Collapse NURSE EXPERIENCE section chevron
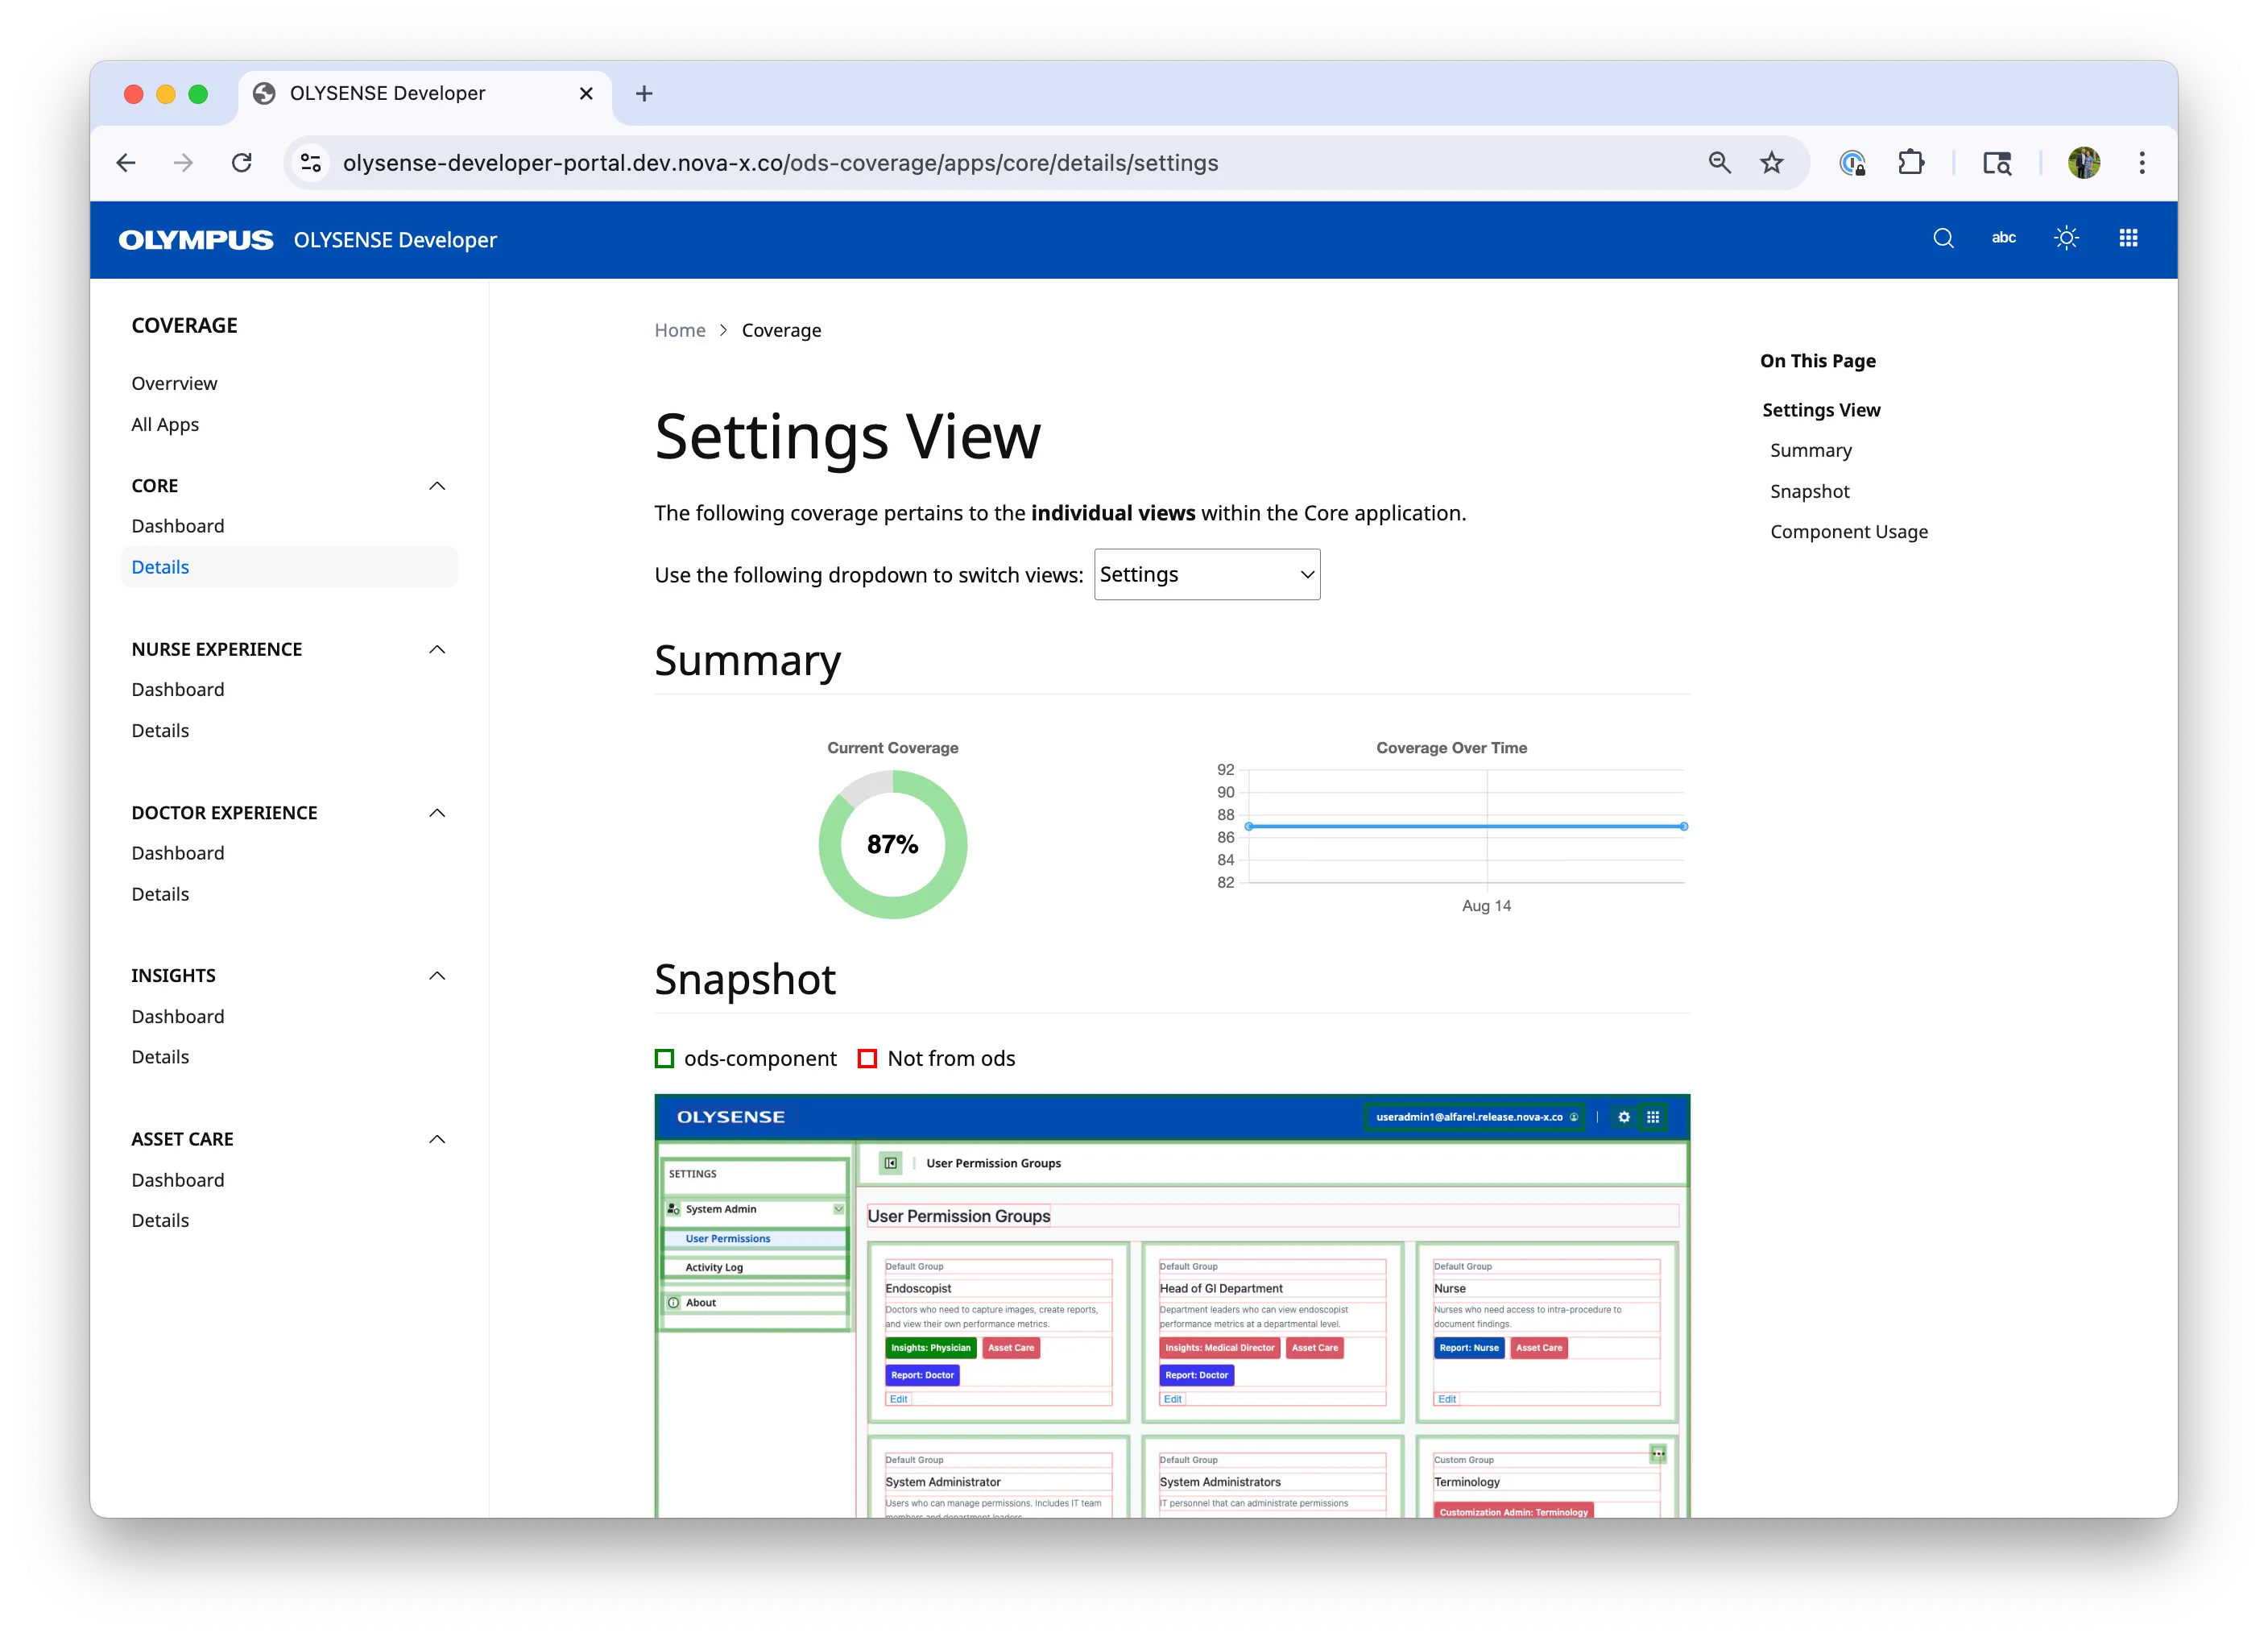Screen dimensions: 2268x1637 click(x=437, y=650)
